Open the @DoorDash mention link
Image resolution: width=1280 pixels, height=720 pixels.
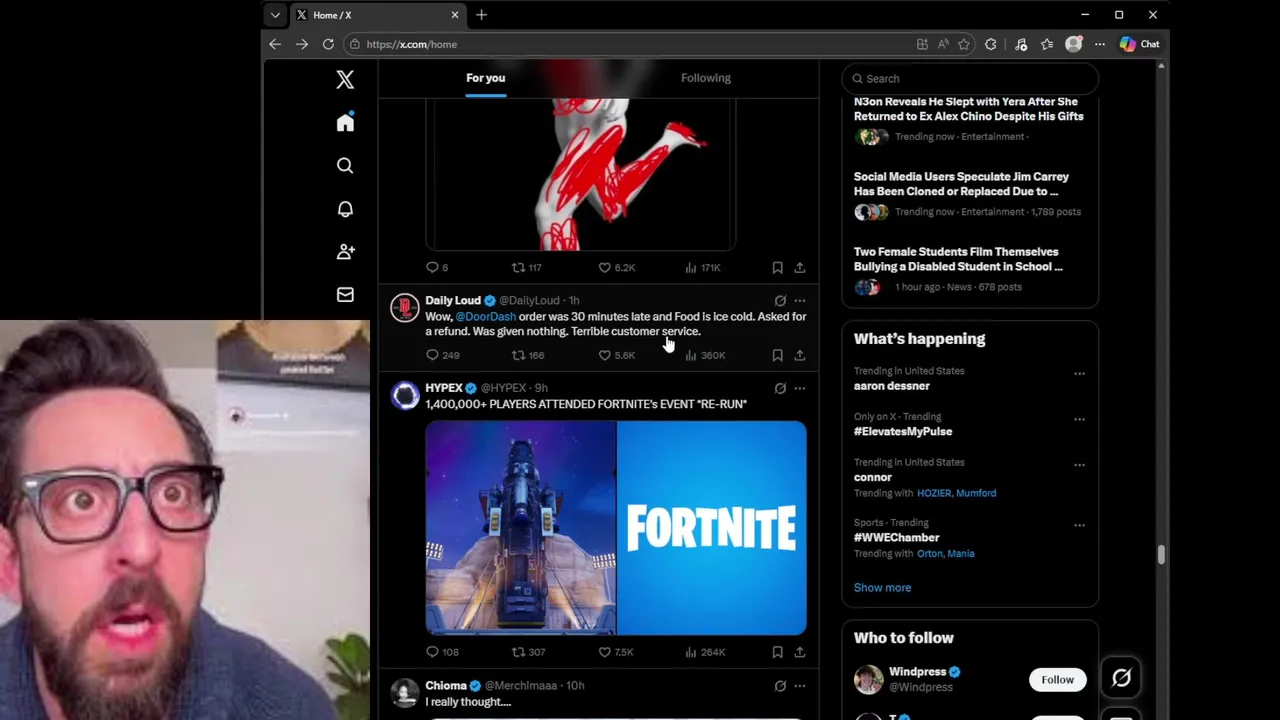[486, 316]
